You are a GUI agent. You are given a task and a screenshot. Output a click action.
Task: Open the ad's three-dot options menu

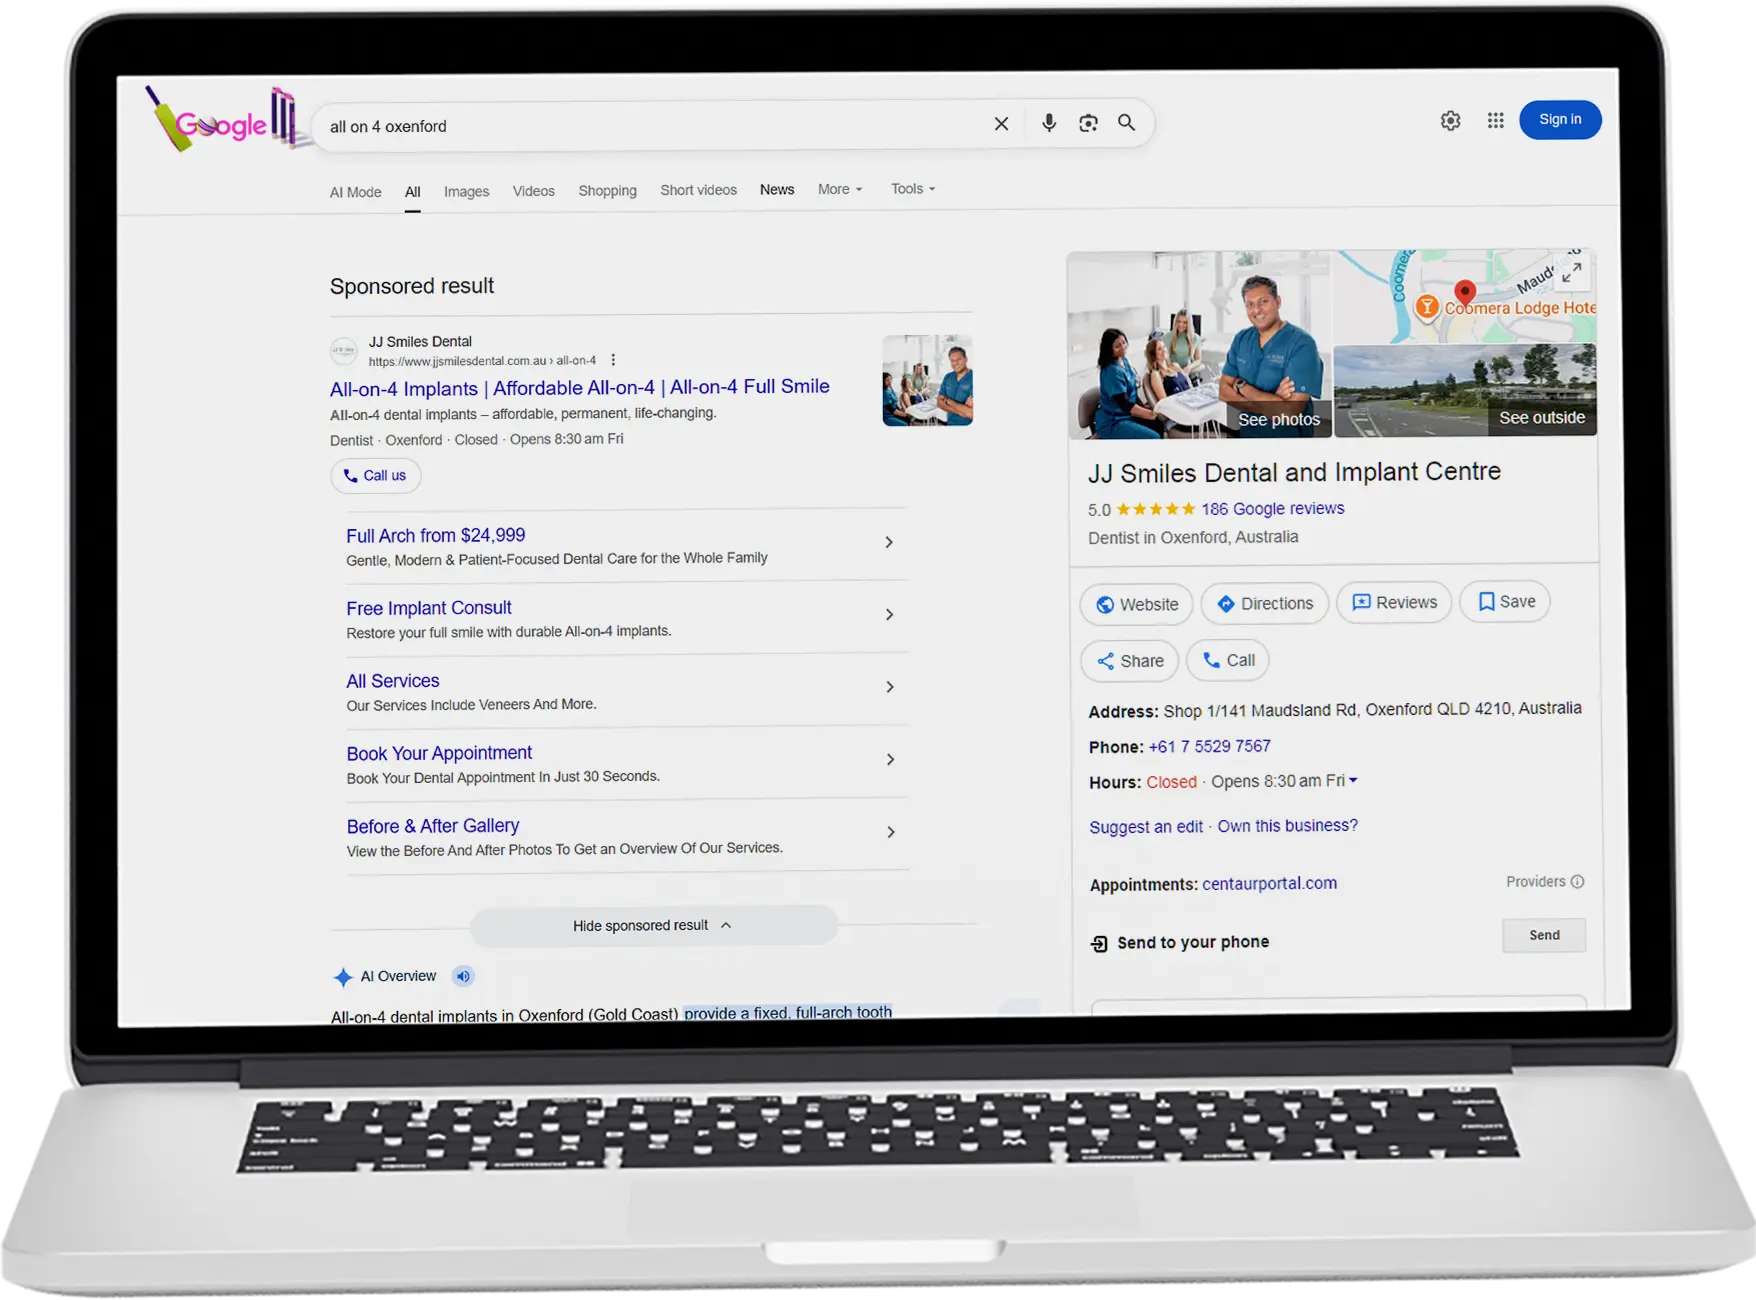tap(613, 360)
